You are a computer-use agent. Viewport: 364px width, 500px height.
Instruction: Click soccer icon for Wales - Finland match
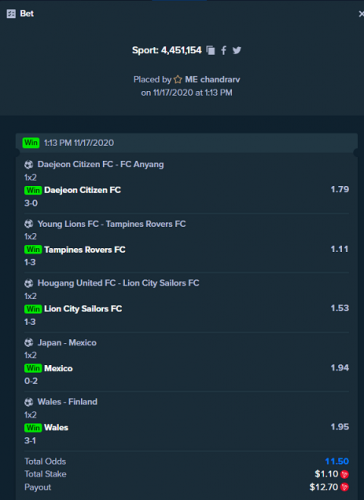pos(29,402)
